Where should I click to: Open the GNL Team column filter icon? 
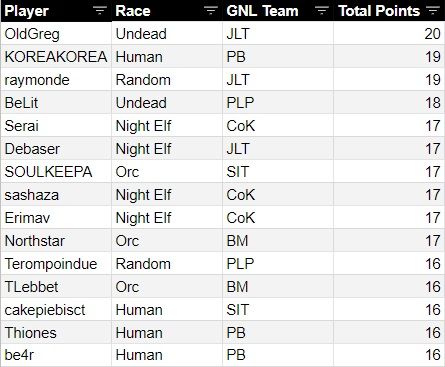pos(321,11)
